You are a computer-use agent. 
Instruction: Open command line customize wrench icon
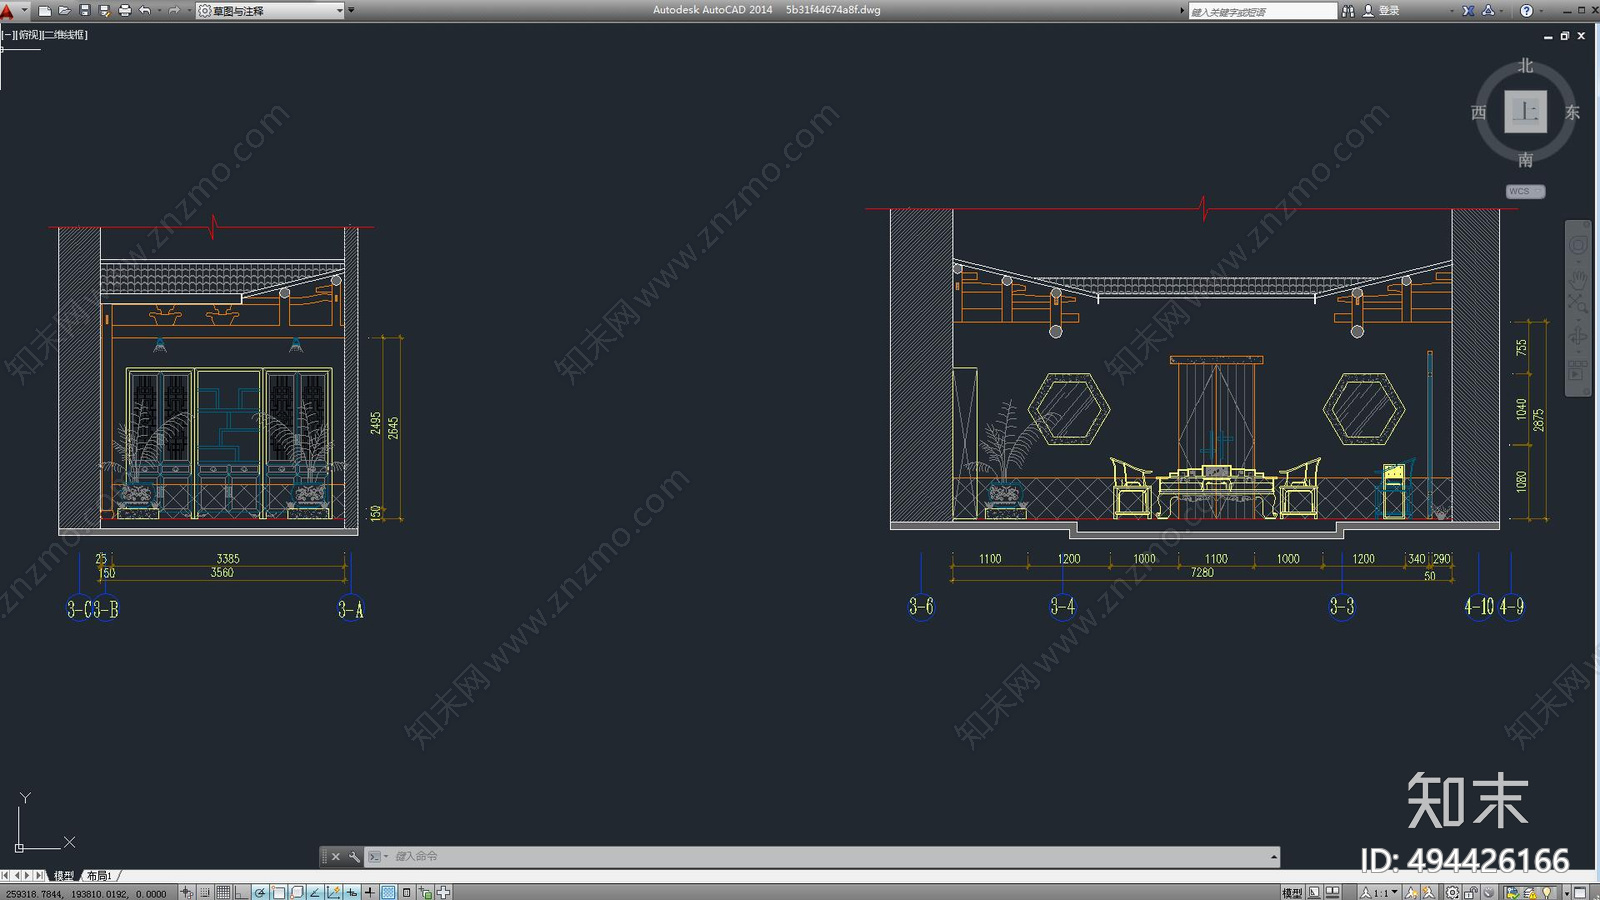tap(354, 857)
